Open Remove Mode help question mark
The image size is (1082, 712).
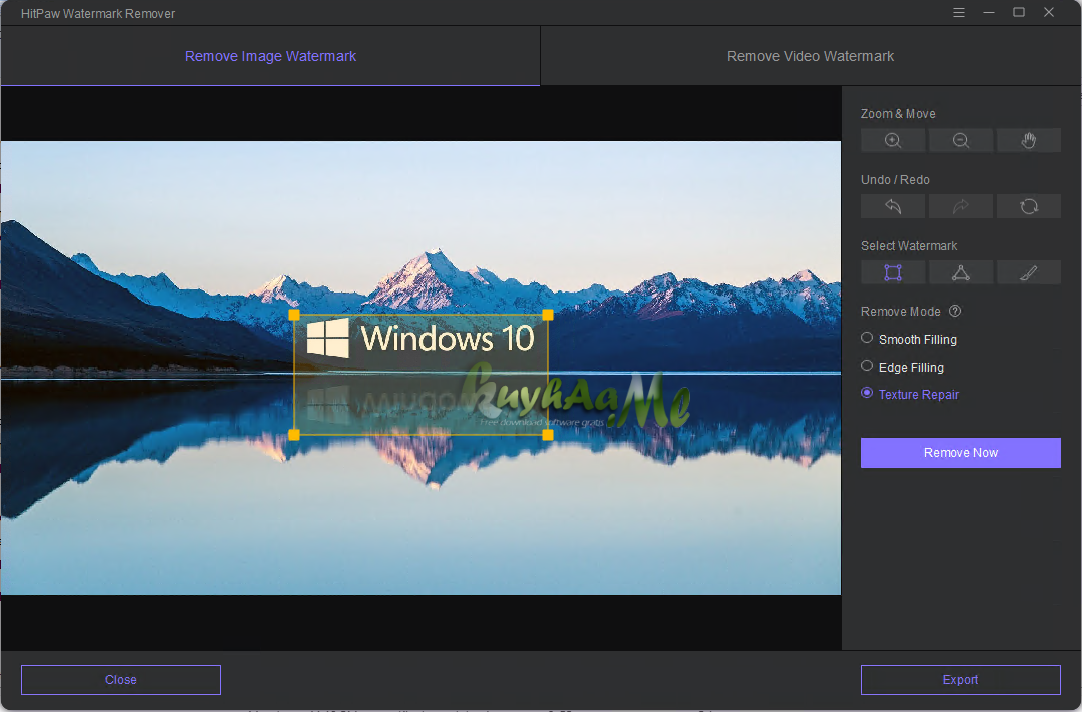pos(955,311)
